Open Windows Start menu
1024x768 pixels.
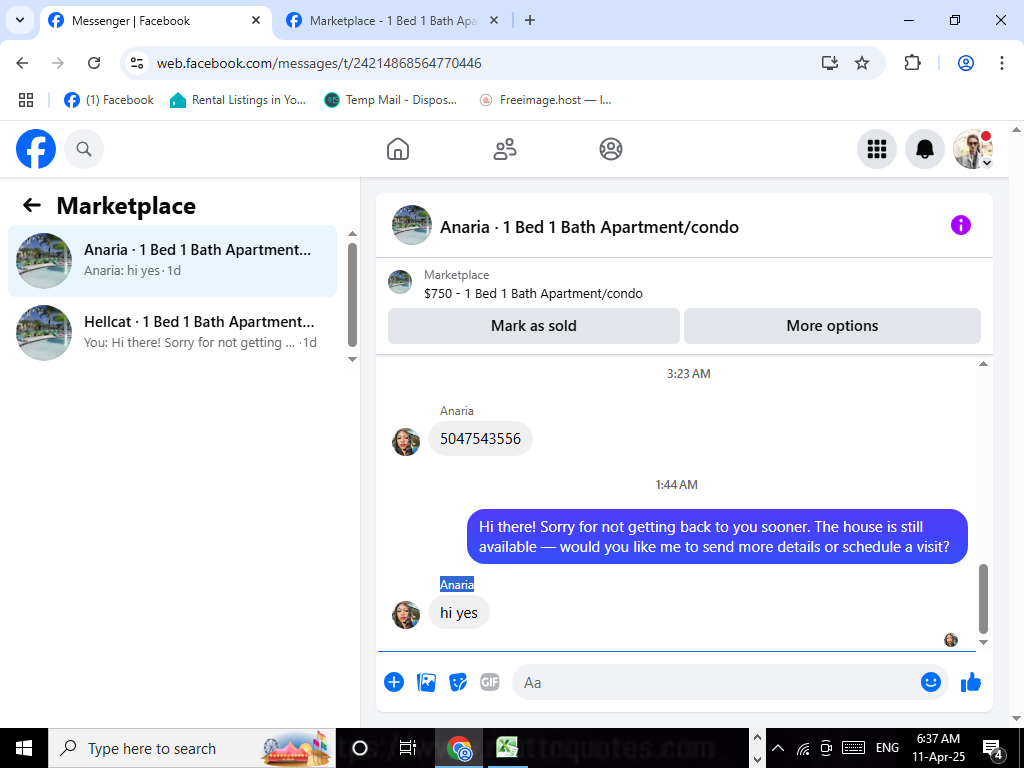coord(24,748)
